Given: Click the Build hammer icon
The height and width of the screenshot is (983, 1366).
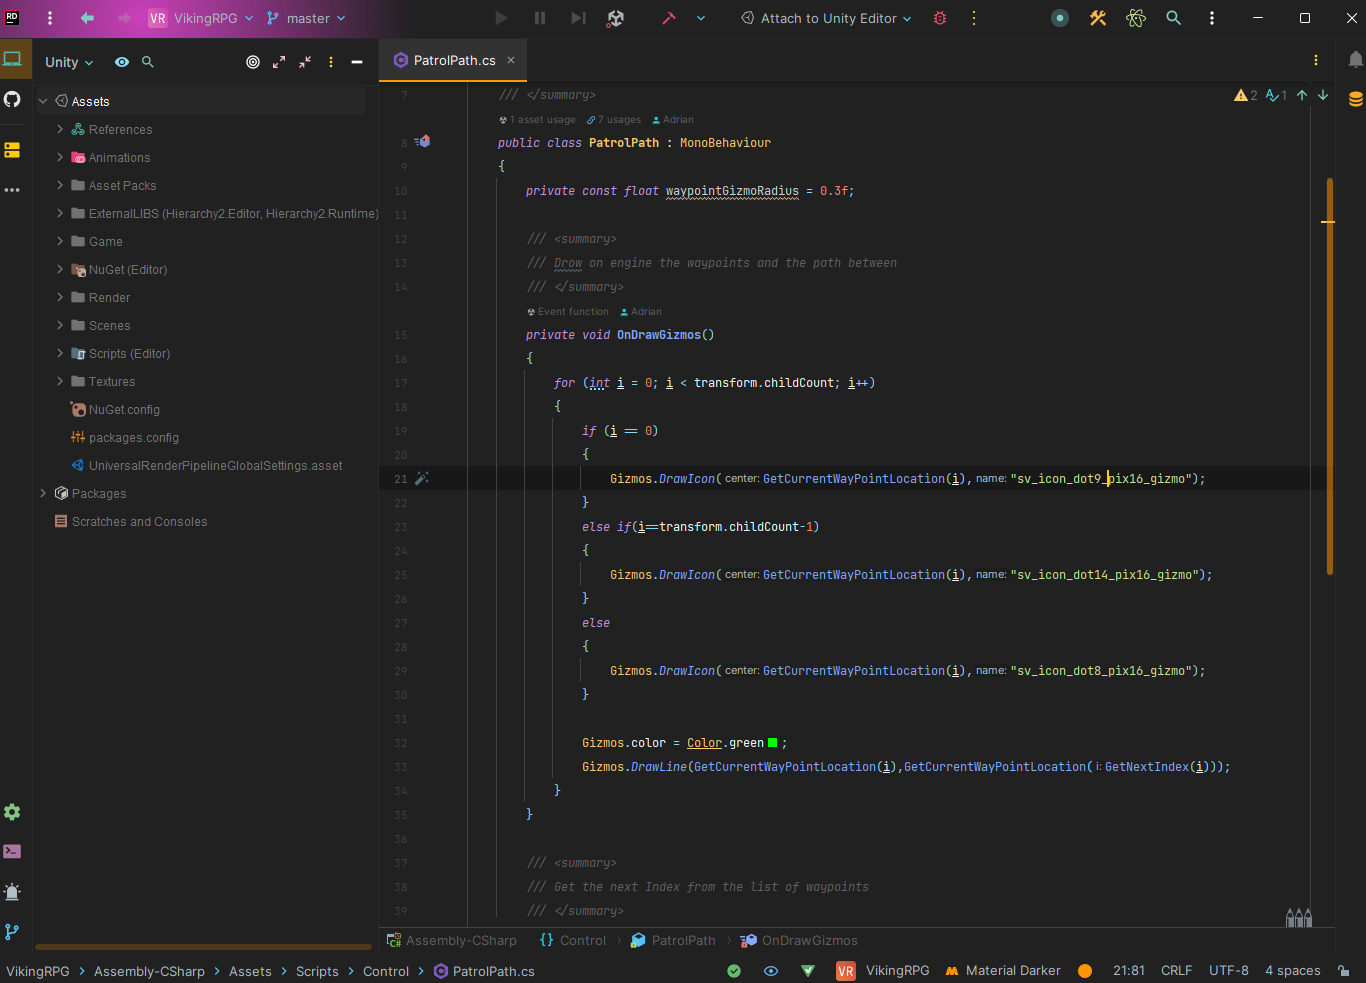Looking at the screenshot, I should (x=669, y=18).
